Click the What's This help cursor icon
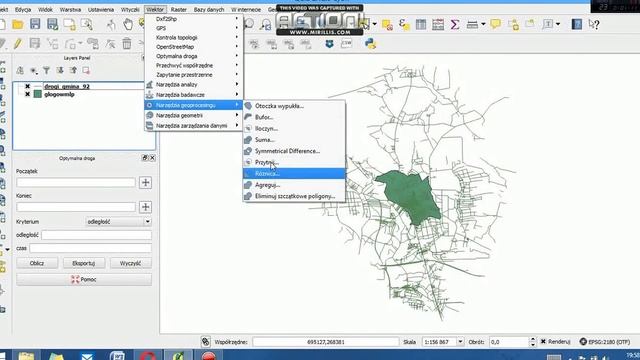The width and height of the screenshot is (640, 360). pyautogui.click(x=594, y=24)
